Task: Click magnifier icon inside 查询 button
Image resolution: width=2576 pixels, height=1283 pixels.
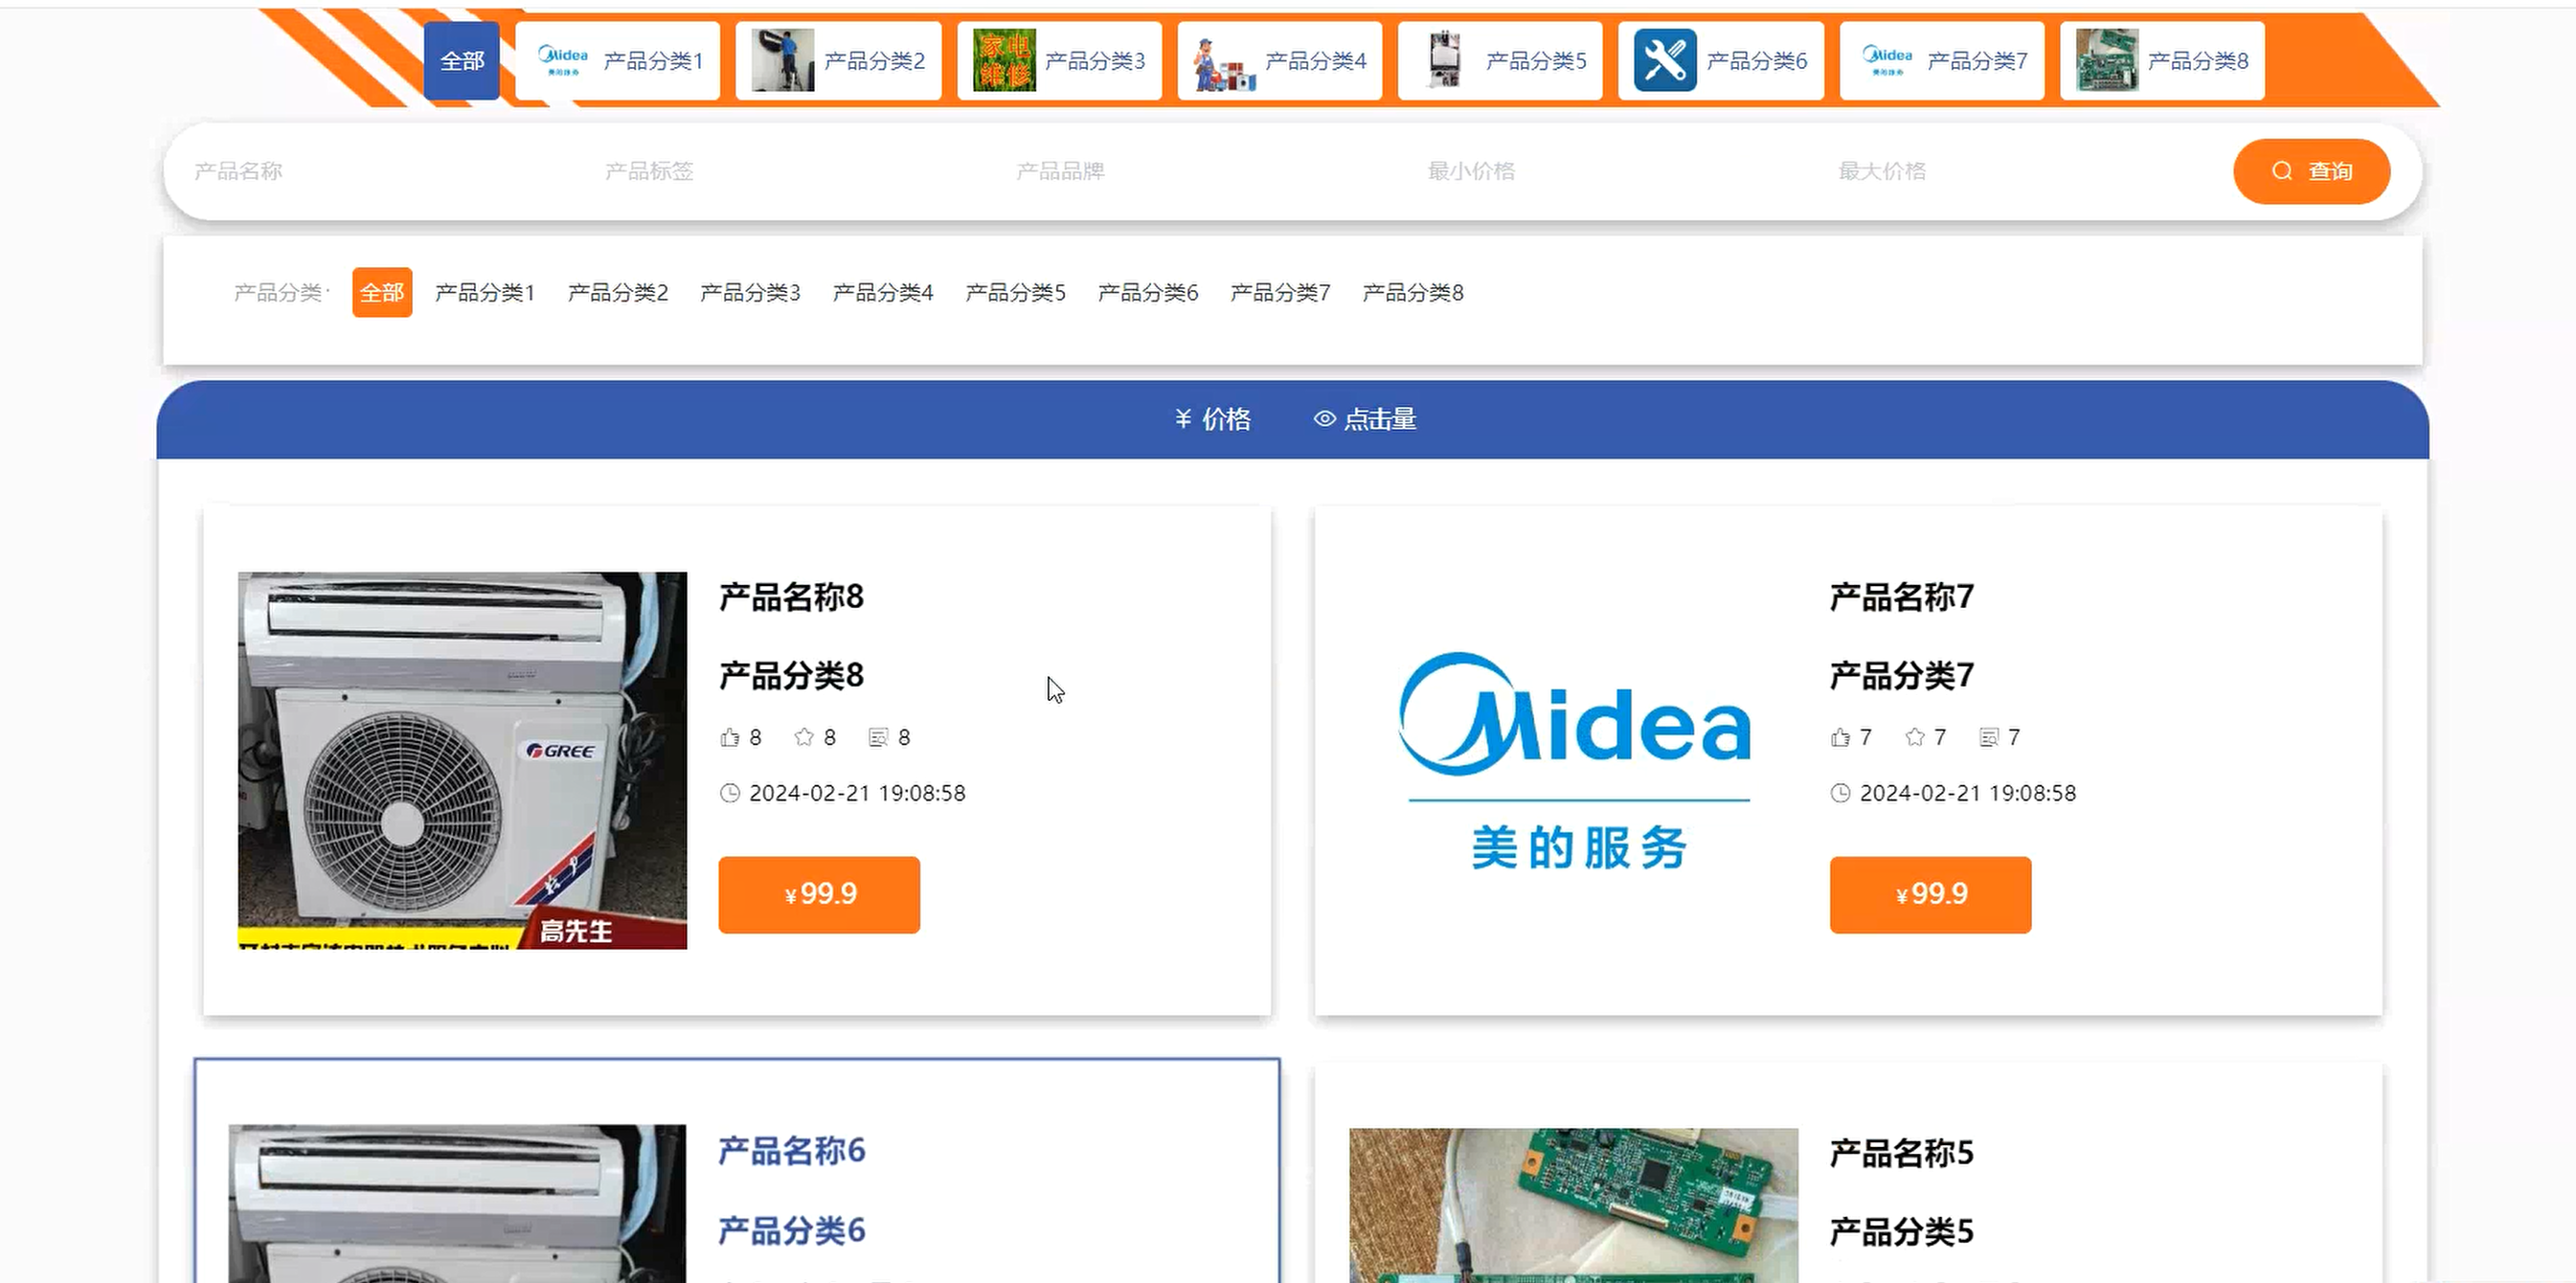Action: [2282, 171]
